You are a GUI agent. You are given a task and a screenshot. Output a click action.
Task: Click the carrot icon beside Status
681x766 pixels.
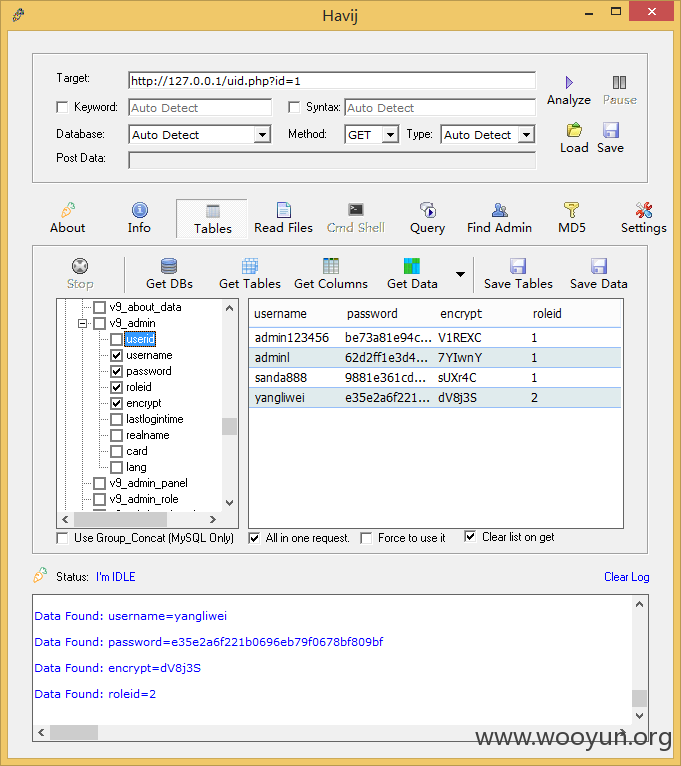(41, 575)
